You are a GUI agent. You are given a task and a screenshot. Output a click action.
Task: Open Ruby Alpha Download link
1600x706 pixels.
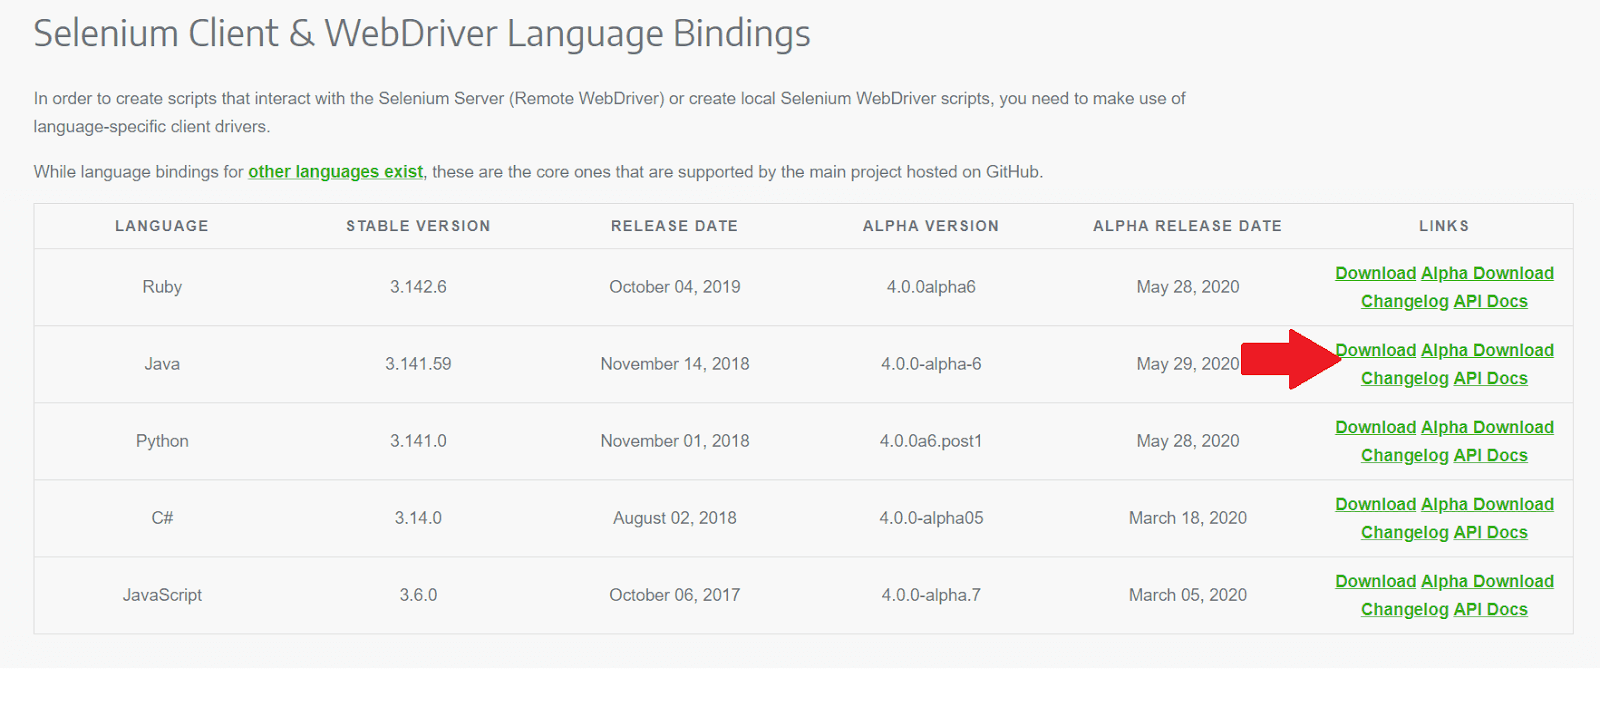(1487, 274)
